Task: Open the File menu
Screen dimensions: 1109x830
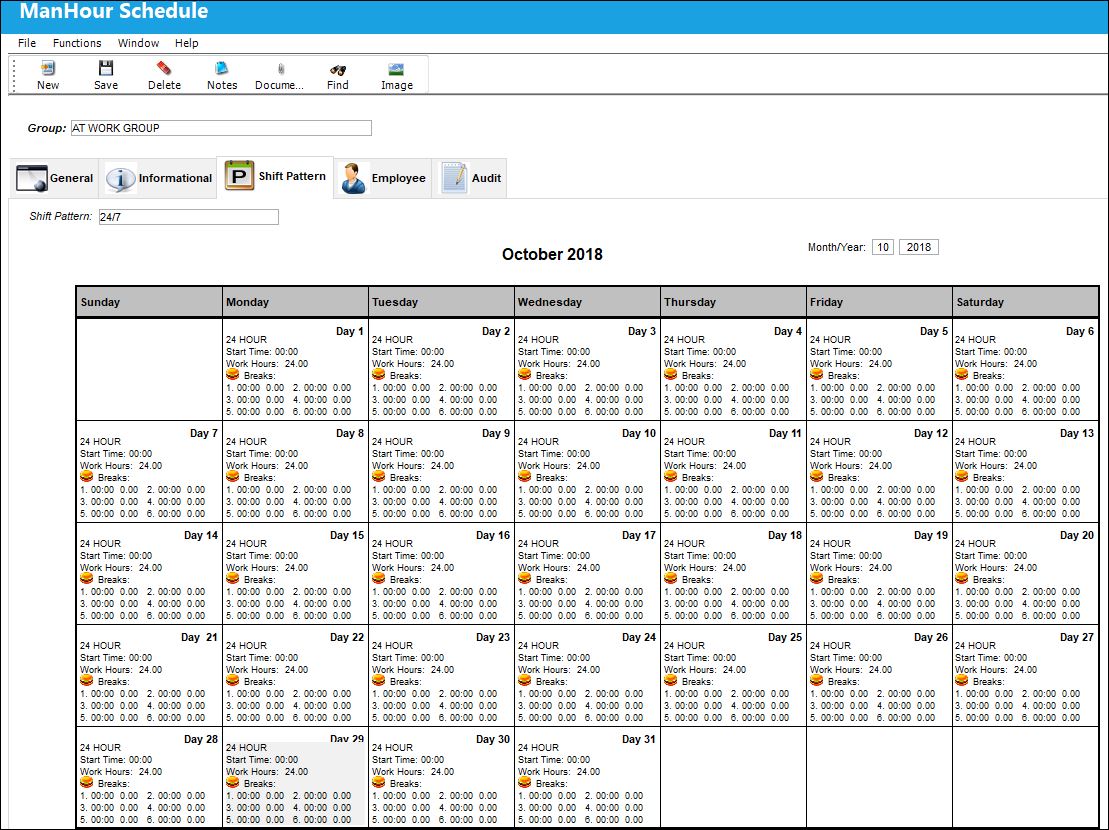Action: tap(27, 43)
